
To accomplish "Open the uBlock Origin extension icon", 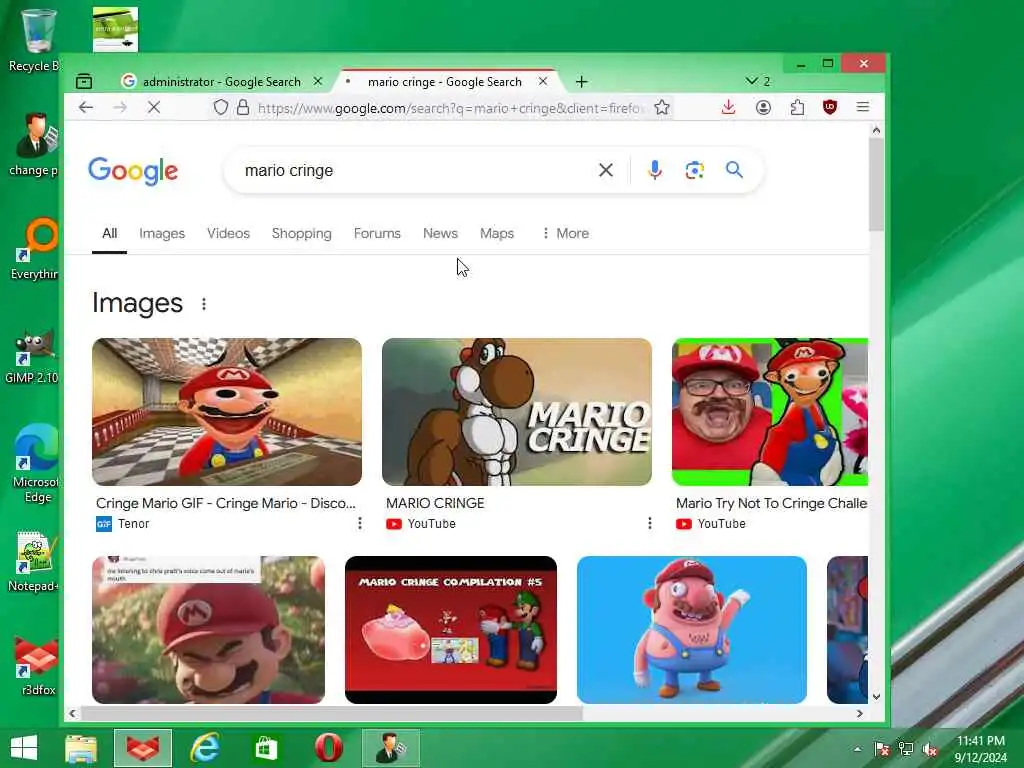I will pos(830,107).
